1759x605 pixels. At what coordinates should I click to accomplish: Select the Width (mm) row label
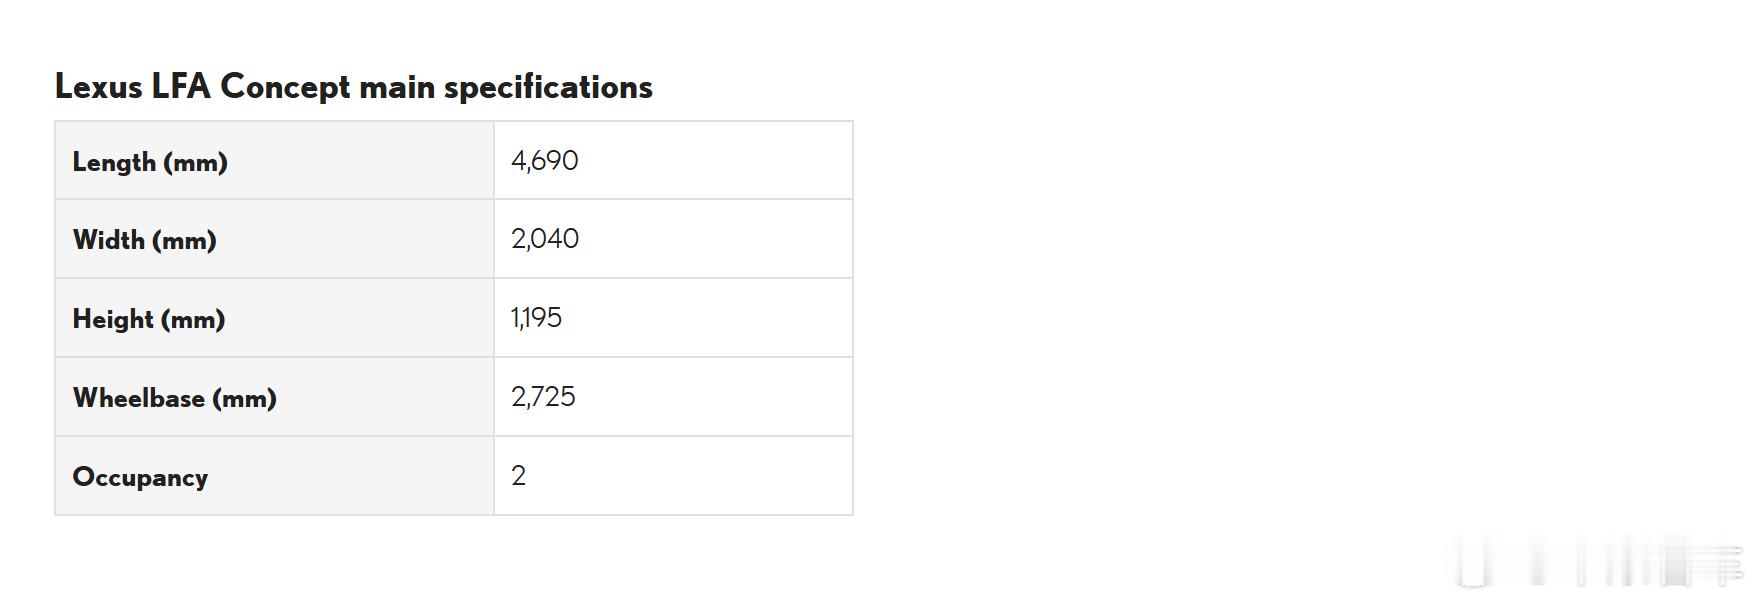(x=144, y=240)
